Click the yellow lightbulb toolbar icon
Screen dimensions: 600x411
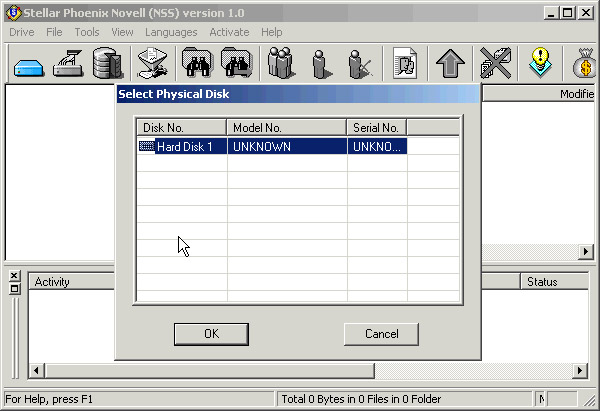[x=541, y=64]
